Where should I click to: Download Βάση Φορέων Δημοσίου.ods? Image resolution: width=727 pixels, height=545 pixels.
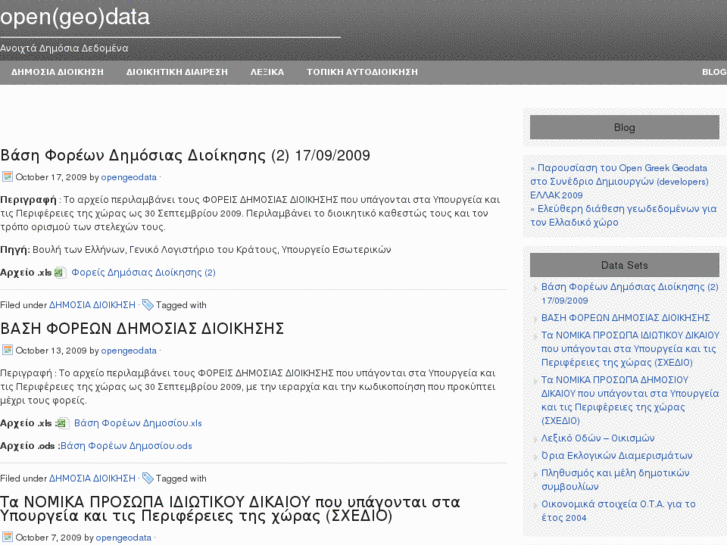(126, 446)
